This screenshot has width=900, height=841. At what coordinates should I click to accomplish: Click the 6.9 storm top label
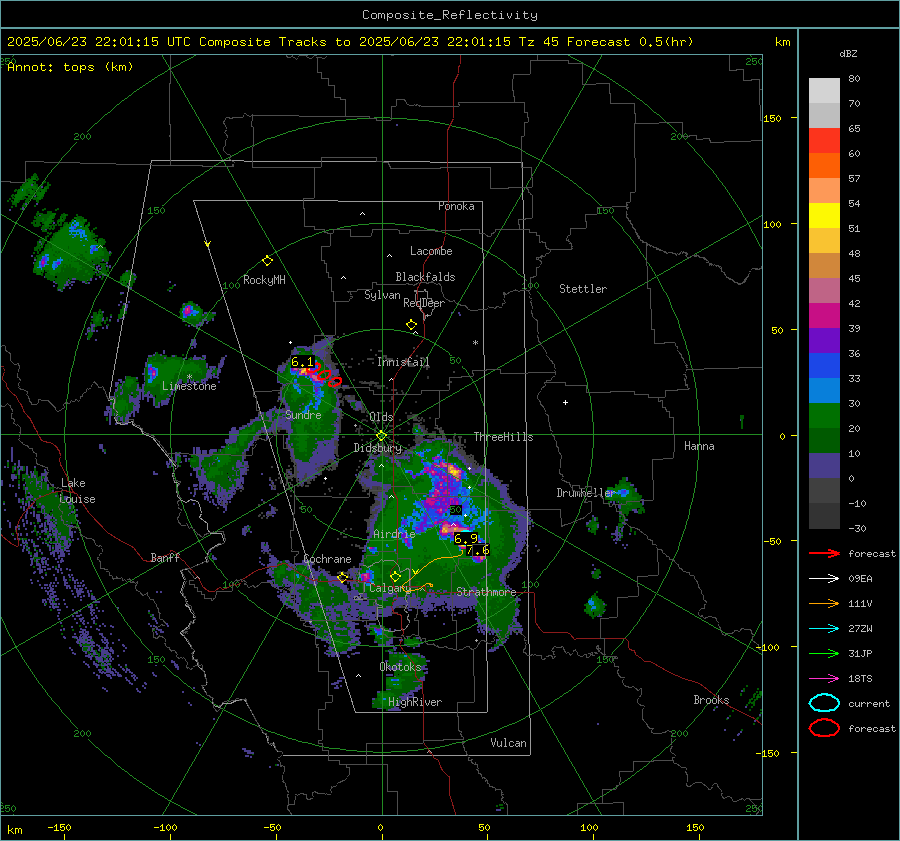pos(465,538)
